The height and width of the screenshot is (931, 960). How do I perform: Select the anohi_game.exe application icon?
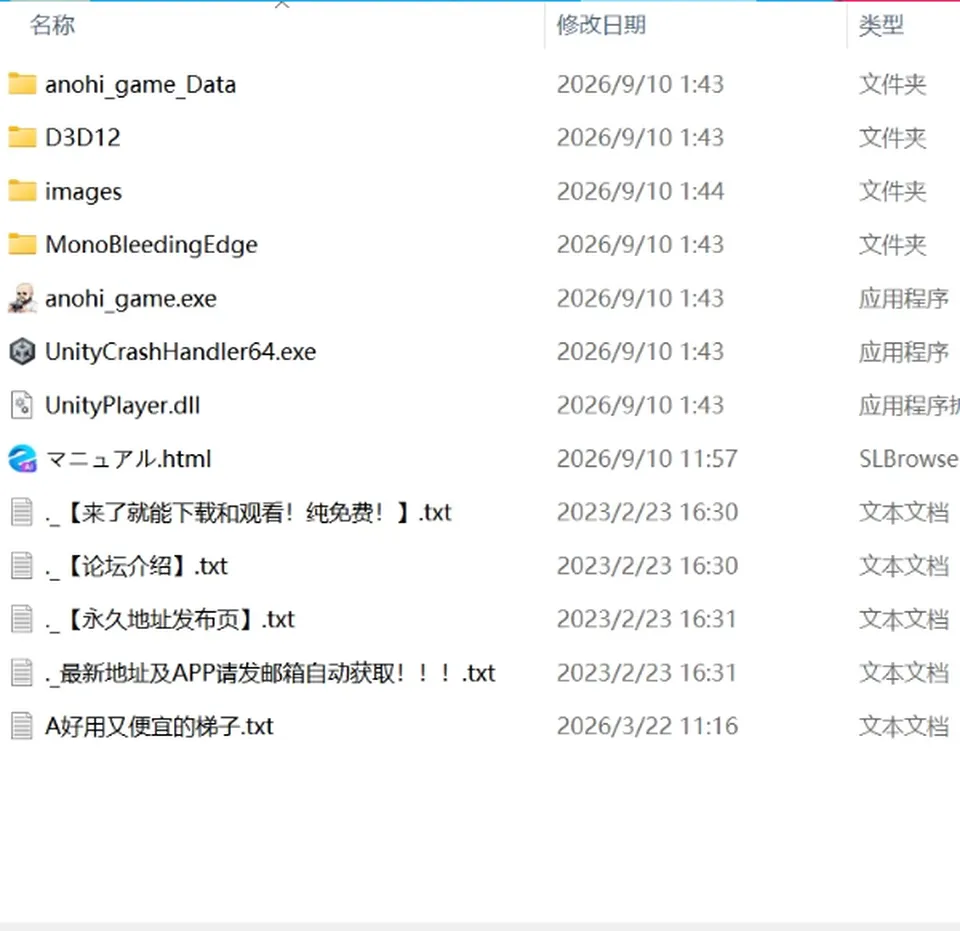click(23, 298)
